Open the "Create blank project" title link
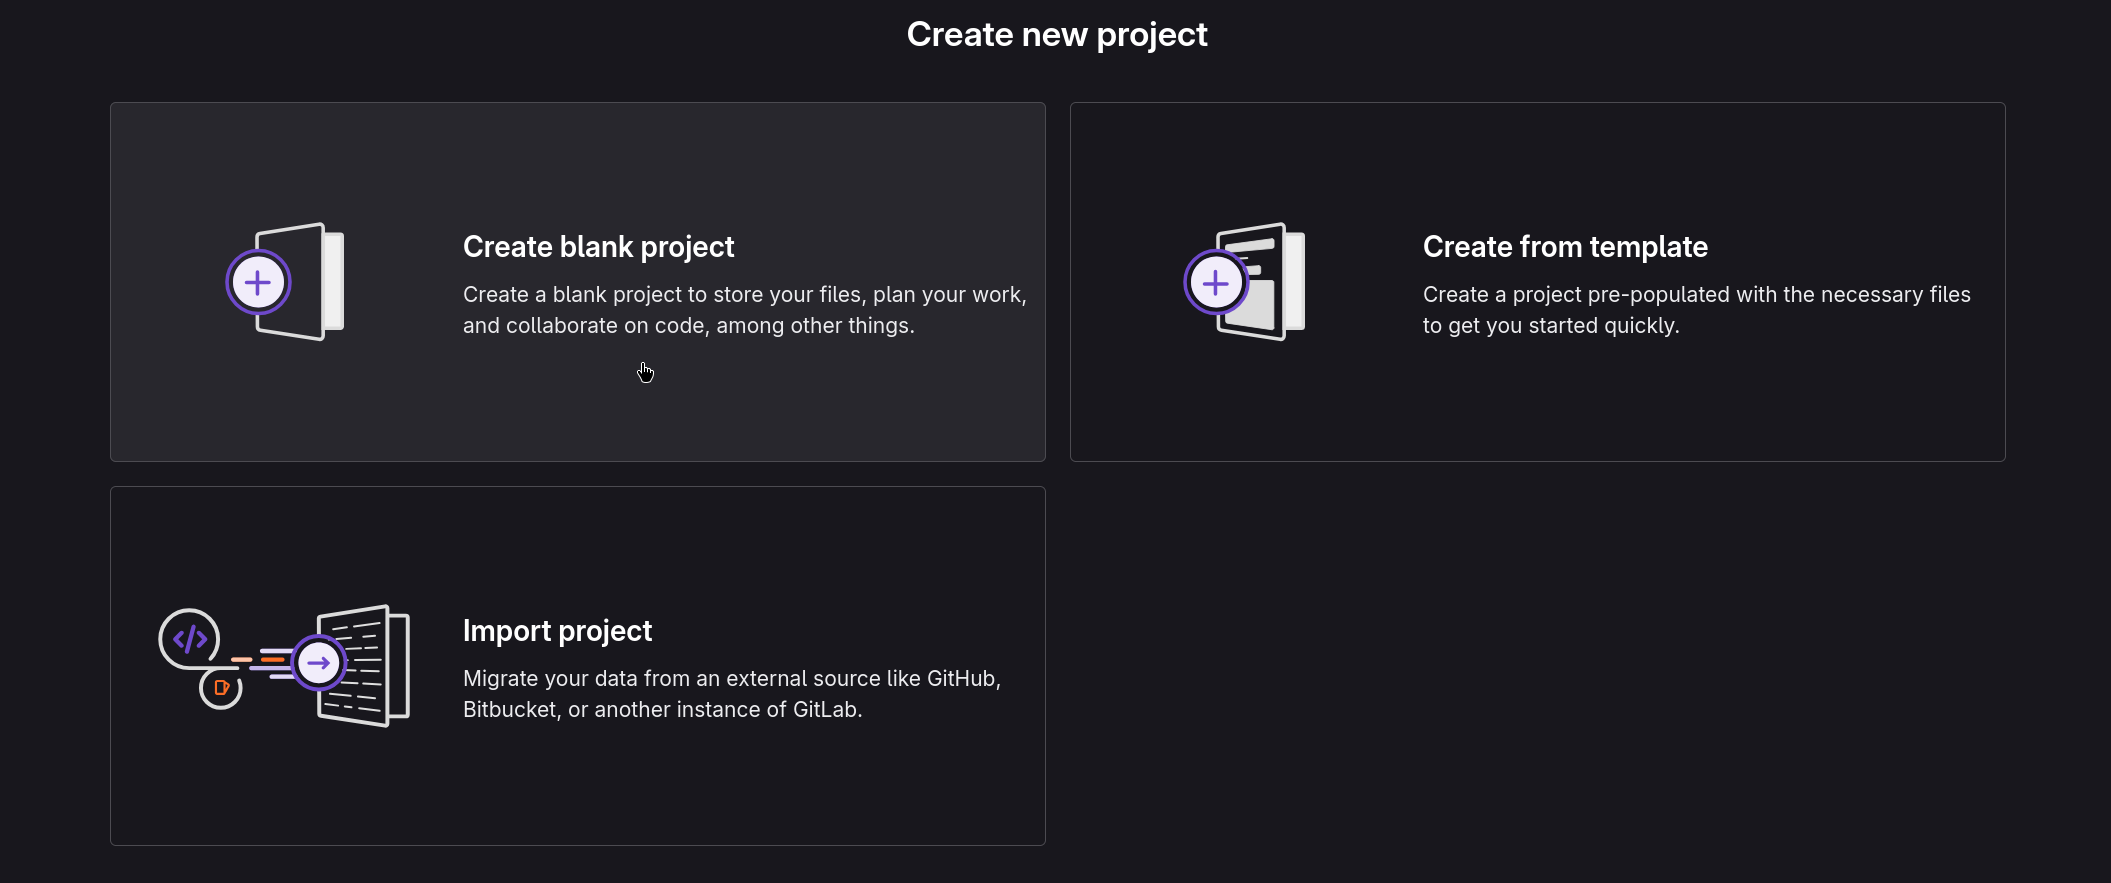The image size is (2111, 883). 598,247
